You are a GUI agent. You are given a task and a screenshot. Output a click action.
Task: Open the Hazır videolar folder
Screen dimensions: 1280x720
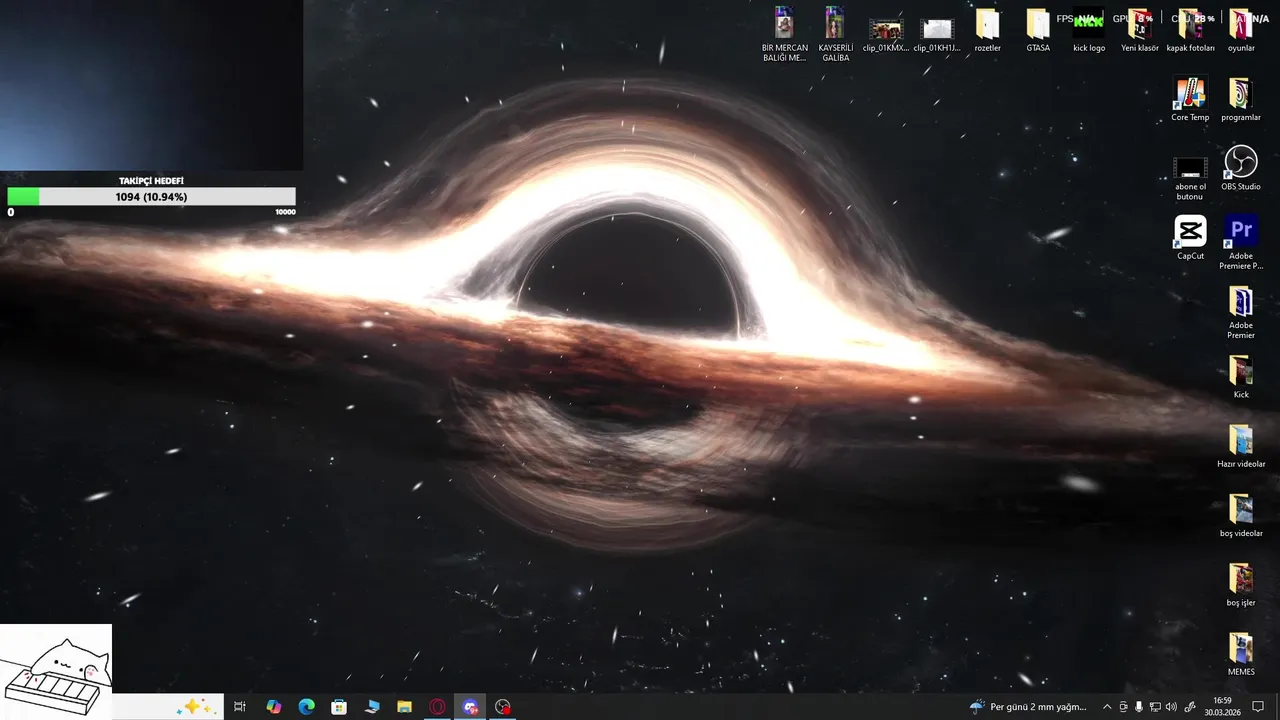pos(1241,446)
